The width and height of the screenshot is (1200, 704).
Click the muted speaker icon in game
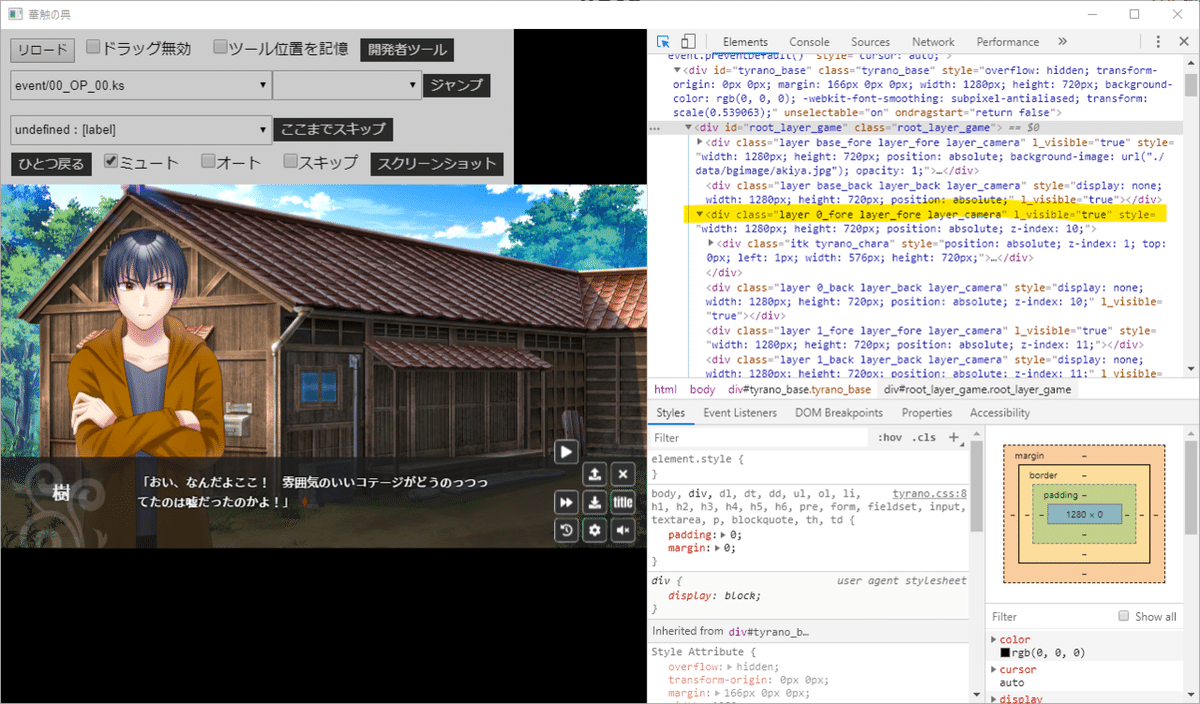pyautogui.click(x=622, y=530)
